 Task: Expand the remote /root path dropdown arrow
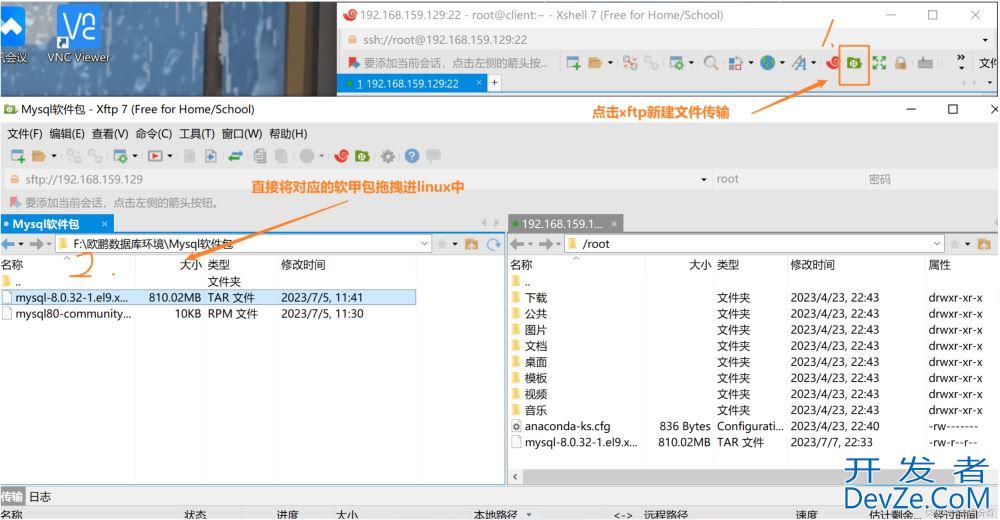pyautogui.click(x=937, y=244)
